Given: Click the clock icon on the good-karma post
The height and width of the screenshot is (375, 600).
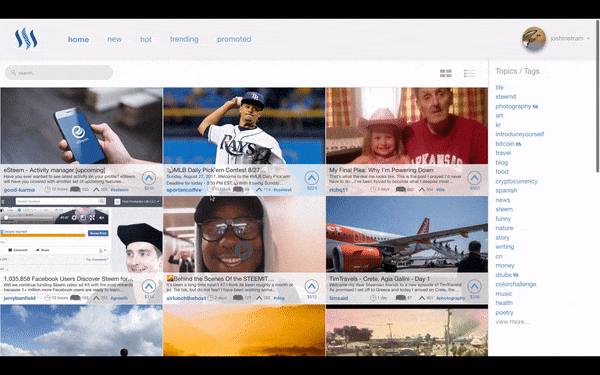Looking at the screenshot, I should (x=47, y=189).
